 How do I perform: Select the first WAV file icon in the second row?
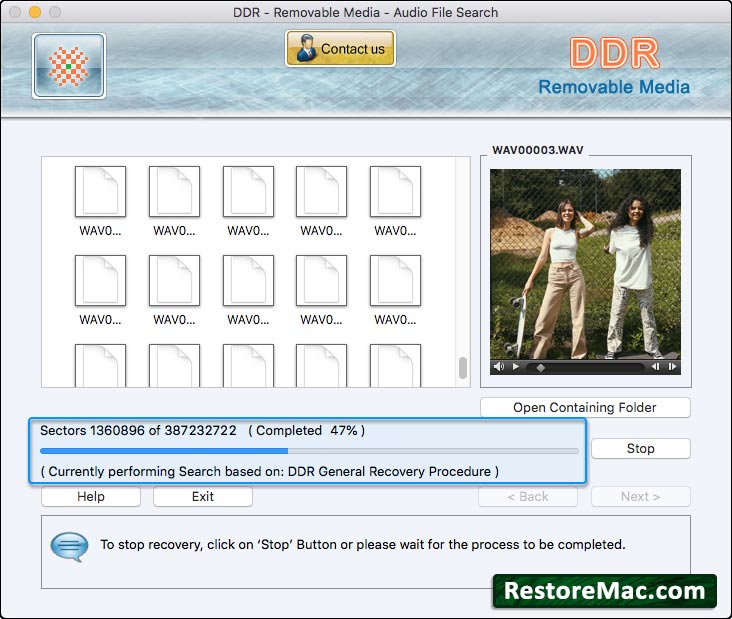click(x=100, y=281)
